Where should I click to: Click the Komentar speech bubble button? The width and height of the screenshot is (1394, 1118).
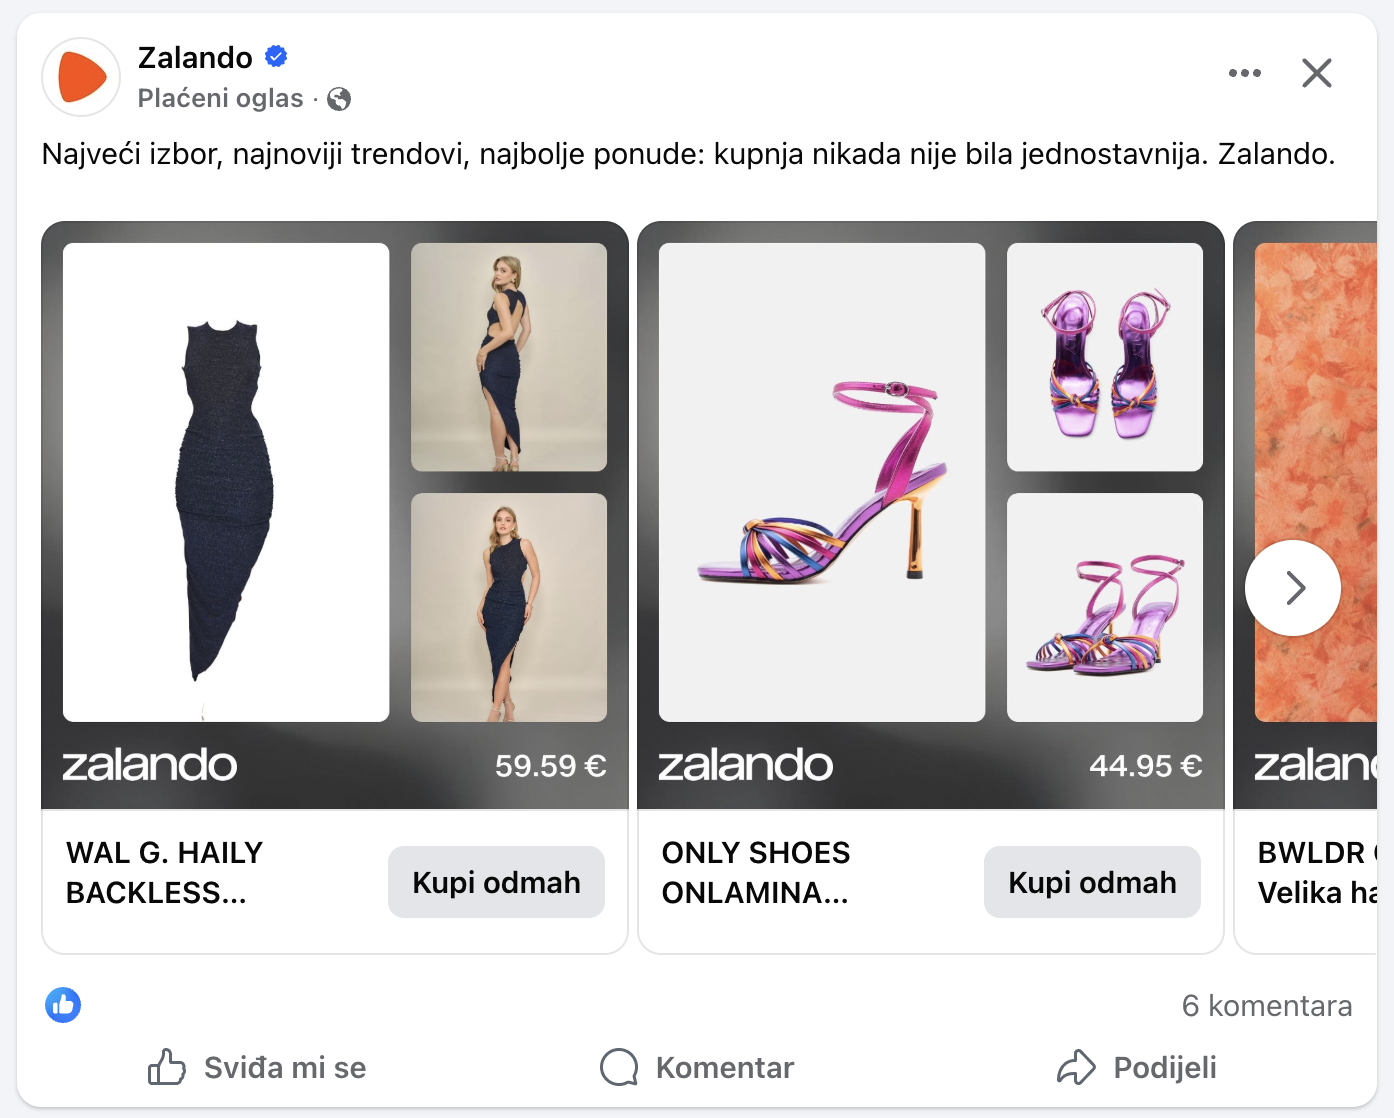[697, 1067]
